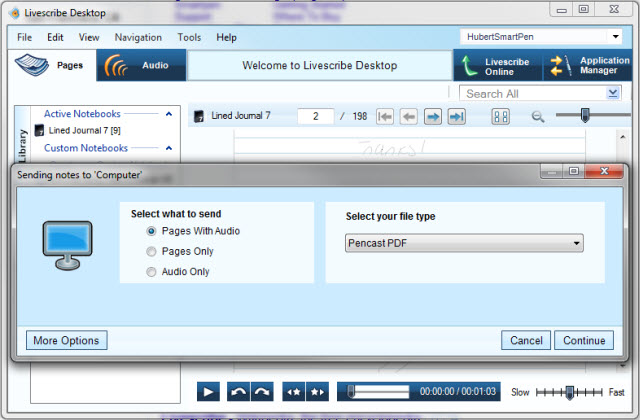
Task: Select Pages Only option
Action: pyautogui.click(x=152, y=251)
